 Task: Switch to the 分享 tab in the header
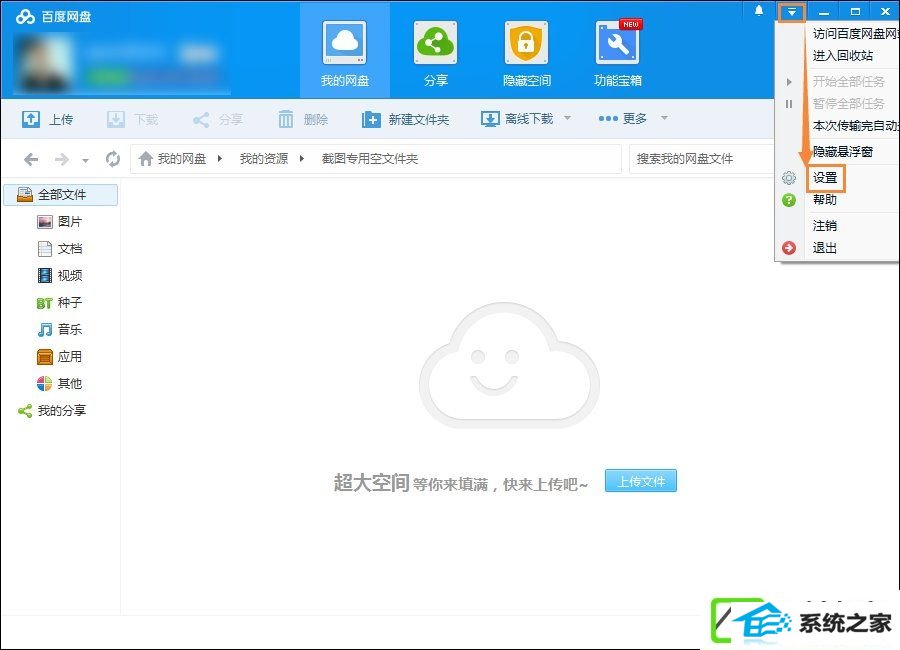436,53
